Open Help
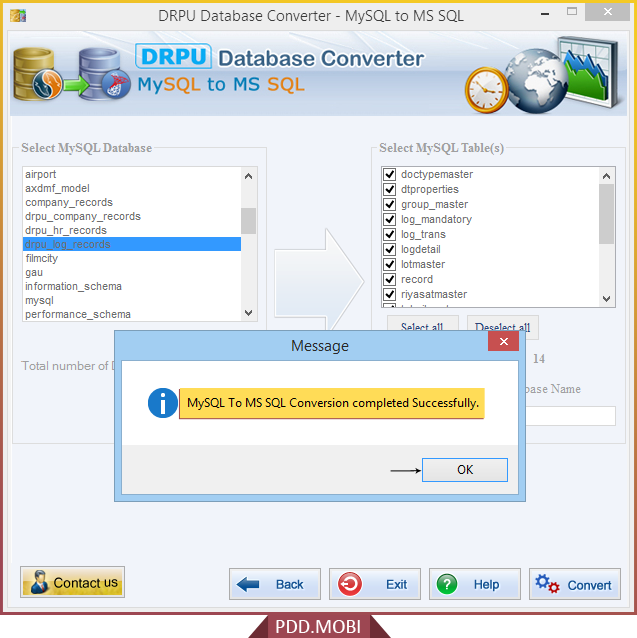Image resolution: width=637 pixels, height=638 pixels. (475, 584)
